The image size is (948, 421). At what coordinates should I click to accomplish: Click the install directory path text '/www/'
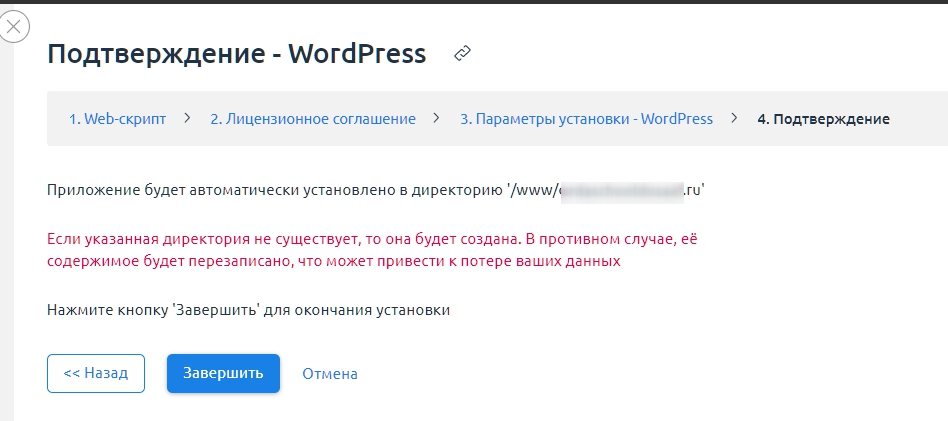606,190
